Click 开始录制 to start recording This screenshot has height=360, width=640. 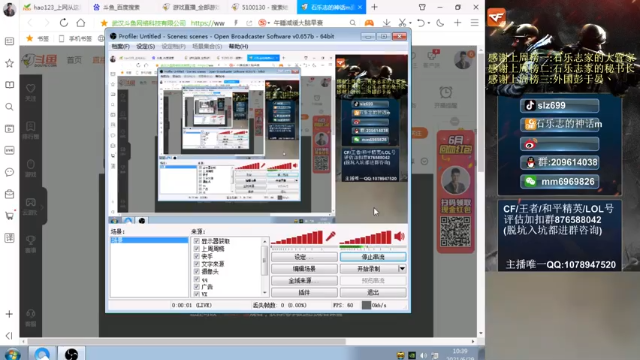coord(369,269)
